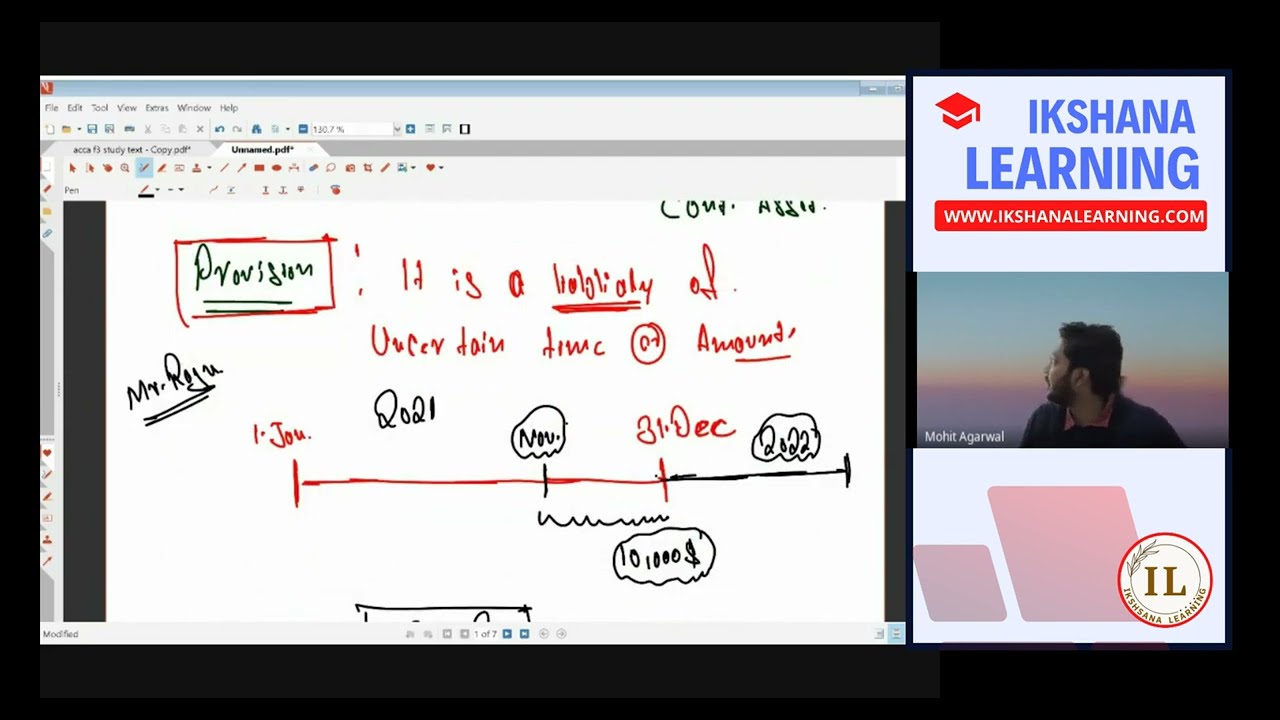Cut selection with the scissors icon

[148, 129]
